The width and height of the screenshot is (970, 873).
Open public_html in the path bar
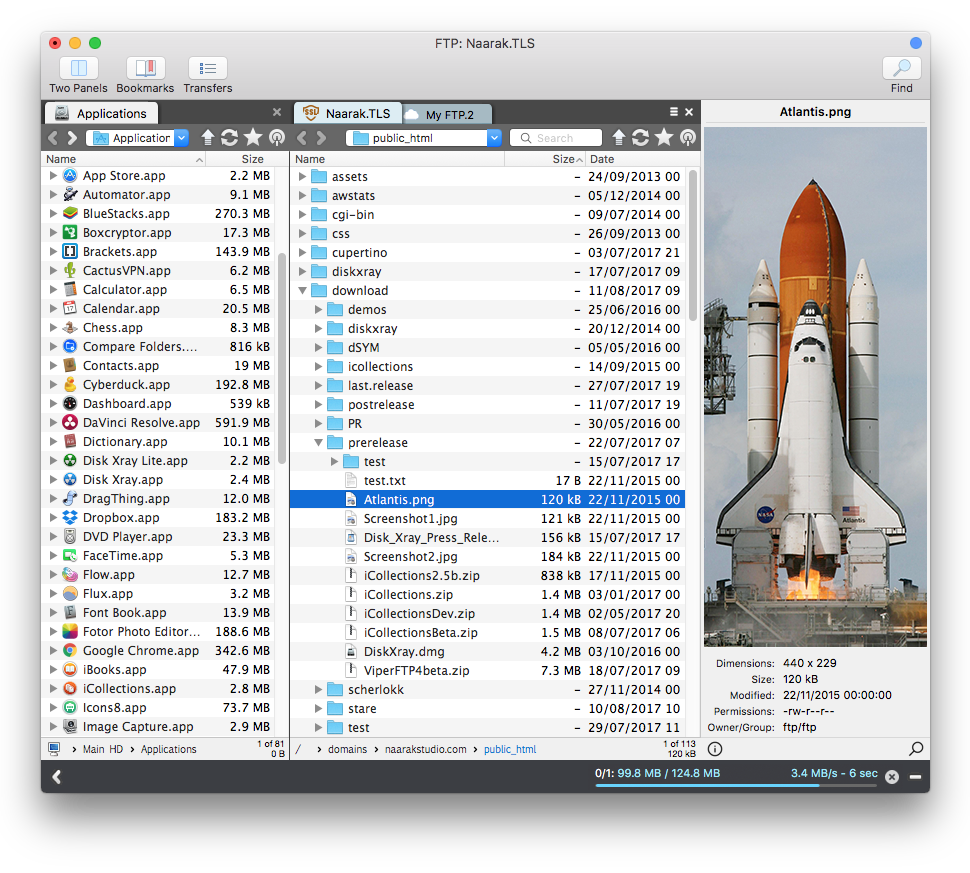pos(510,749)
